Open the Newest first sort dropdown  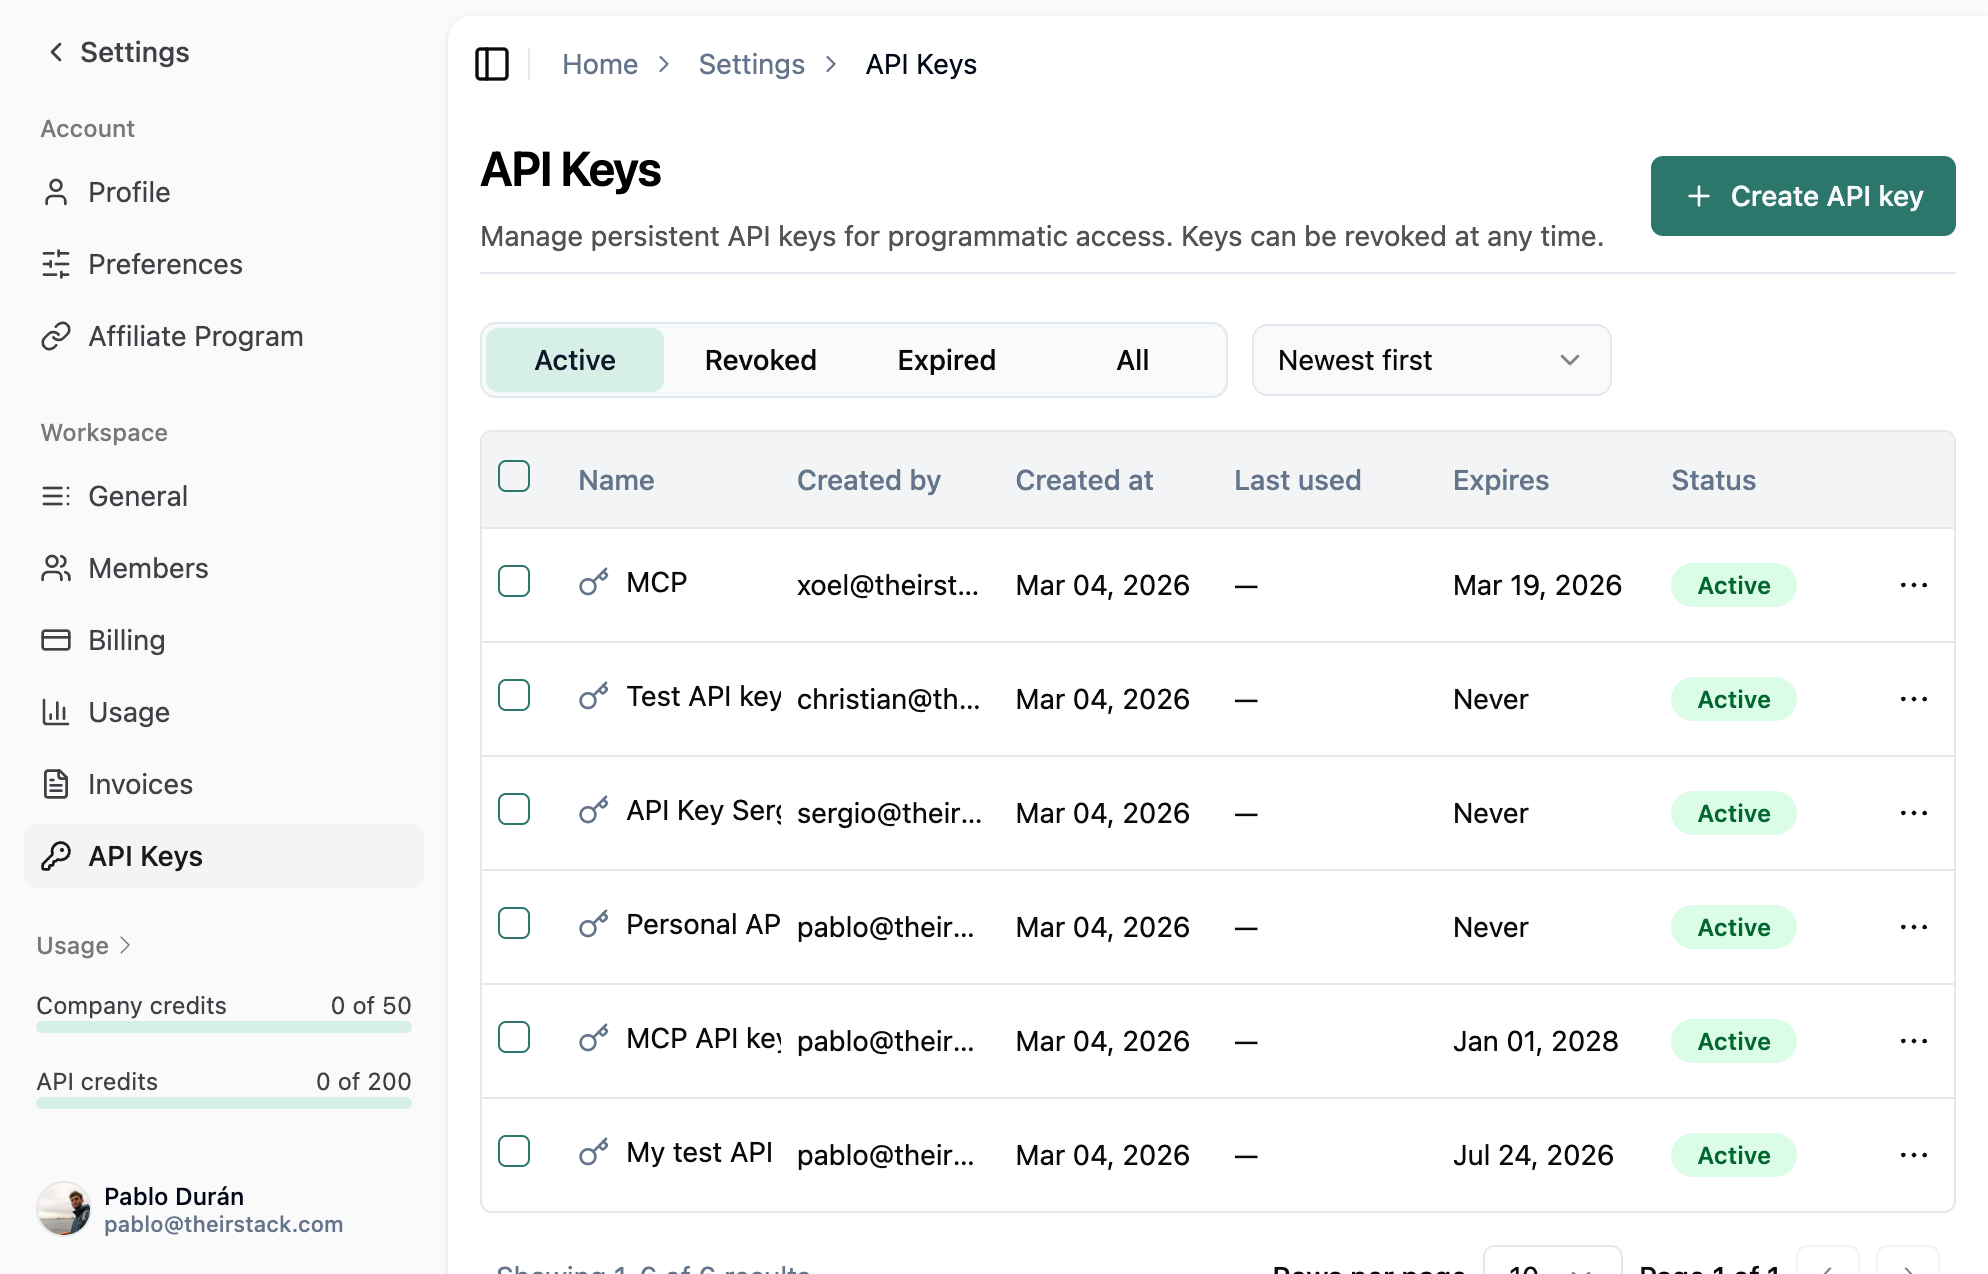click(x=1430, y=360)
